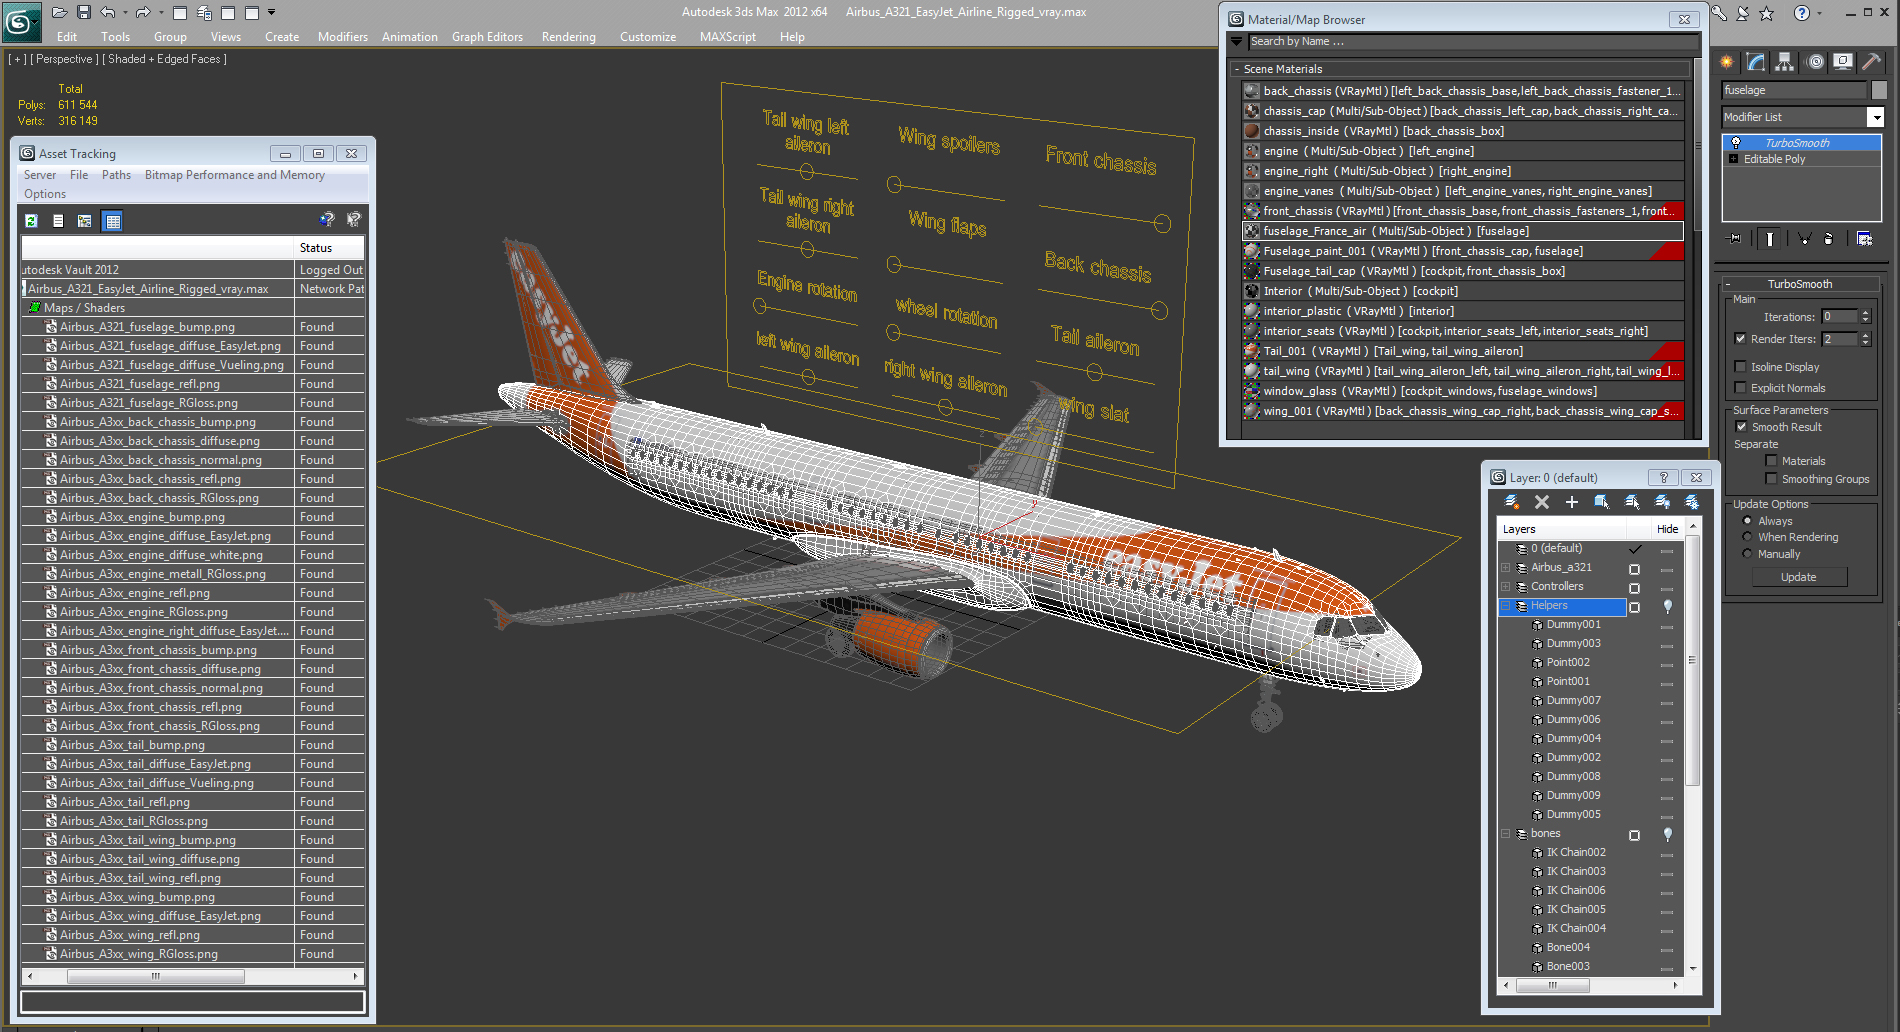Open the Motion panel tab icon
The width and height of the screenshot is (1900, 1032).
pyautogui.click(x=1815, y=62)
